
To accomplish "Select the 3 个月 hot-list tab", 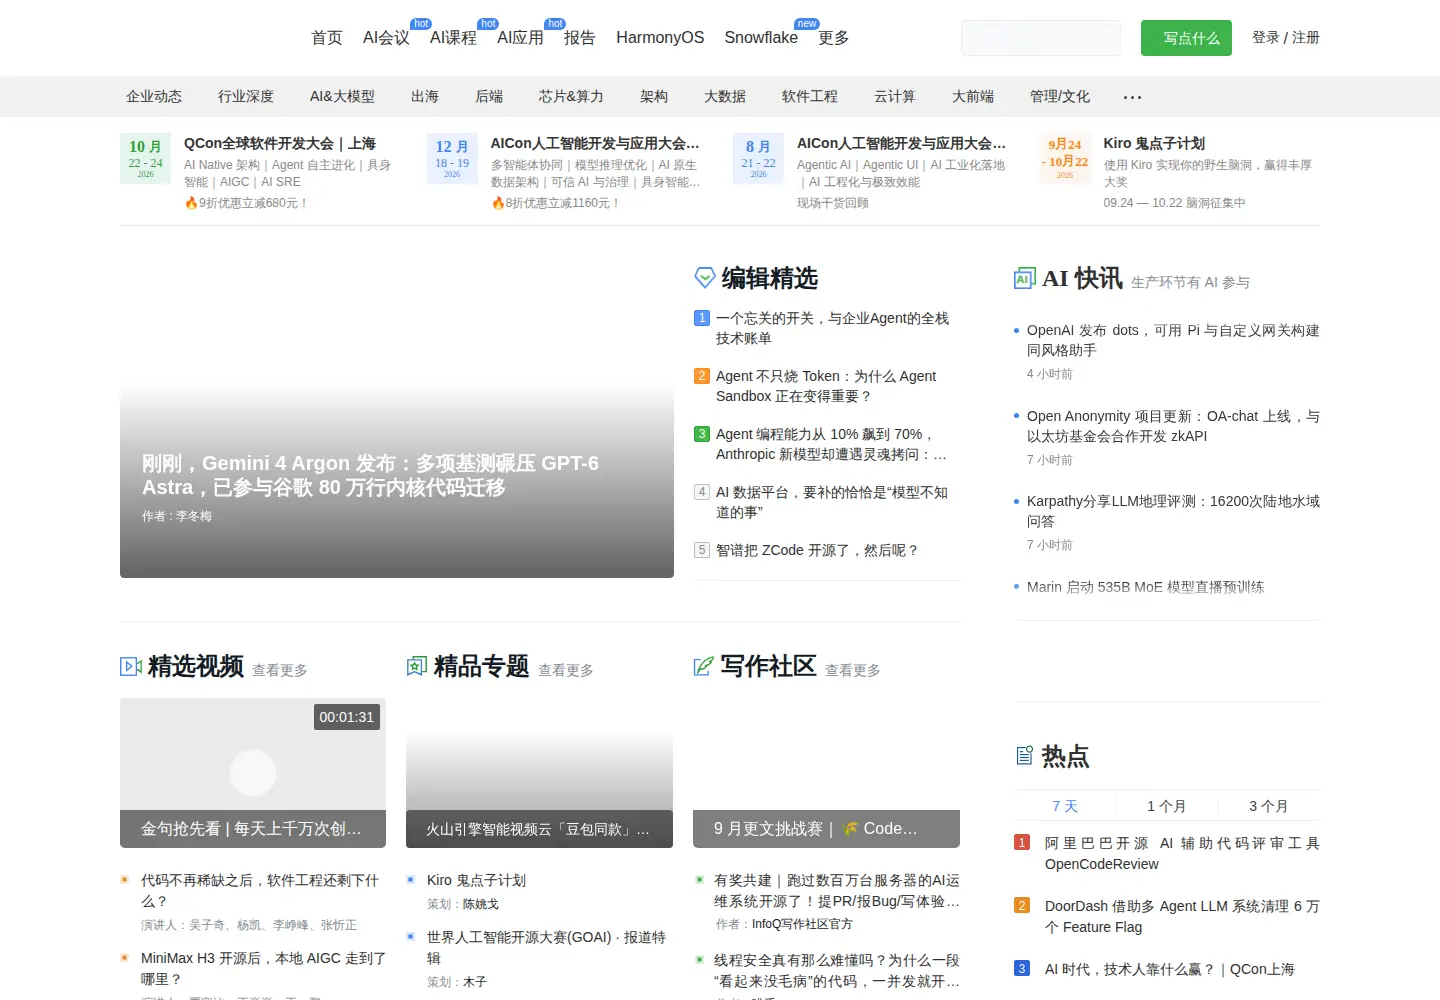I will click(x=1269, y=806).
